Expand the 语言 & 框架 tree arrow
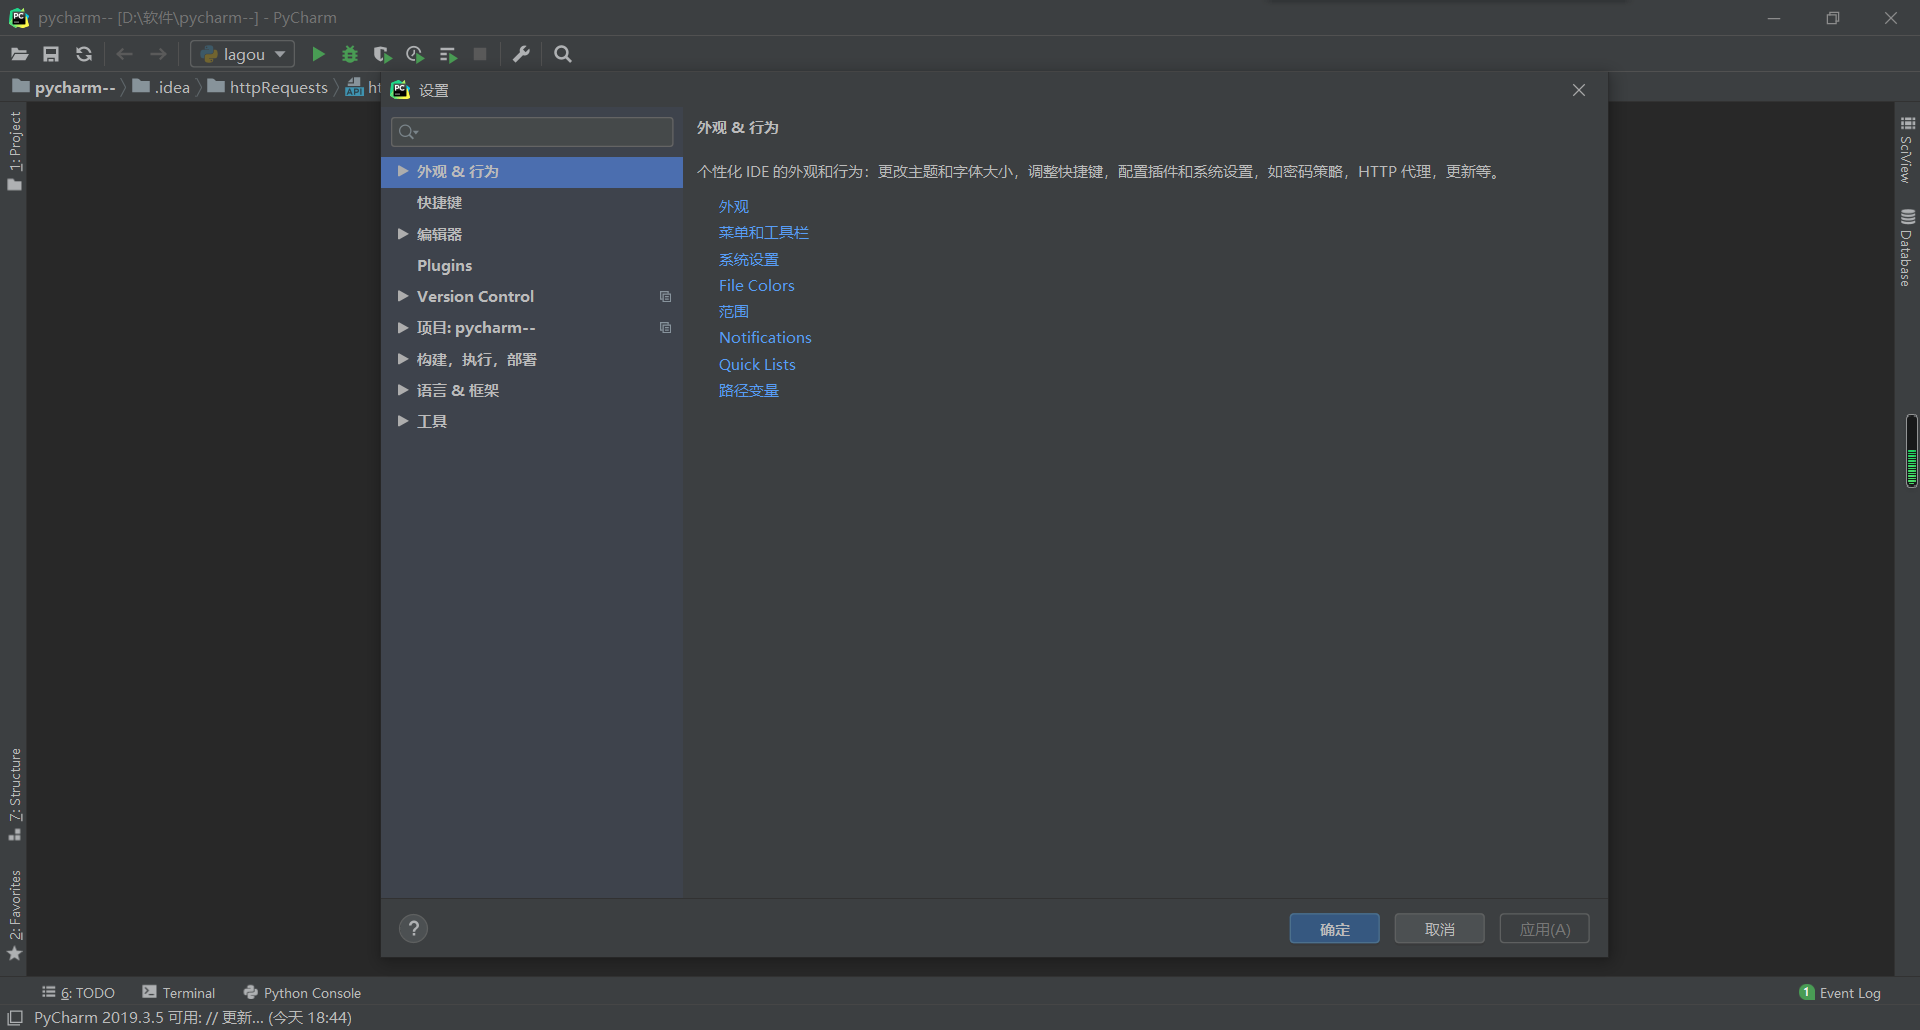 [x=402, y=390]
